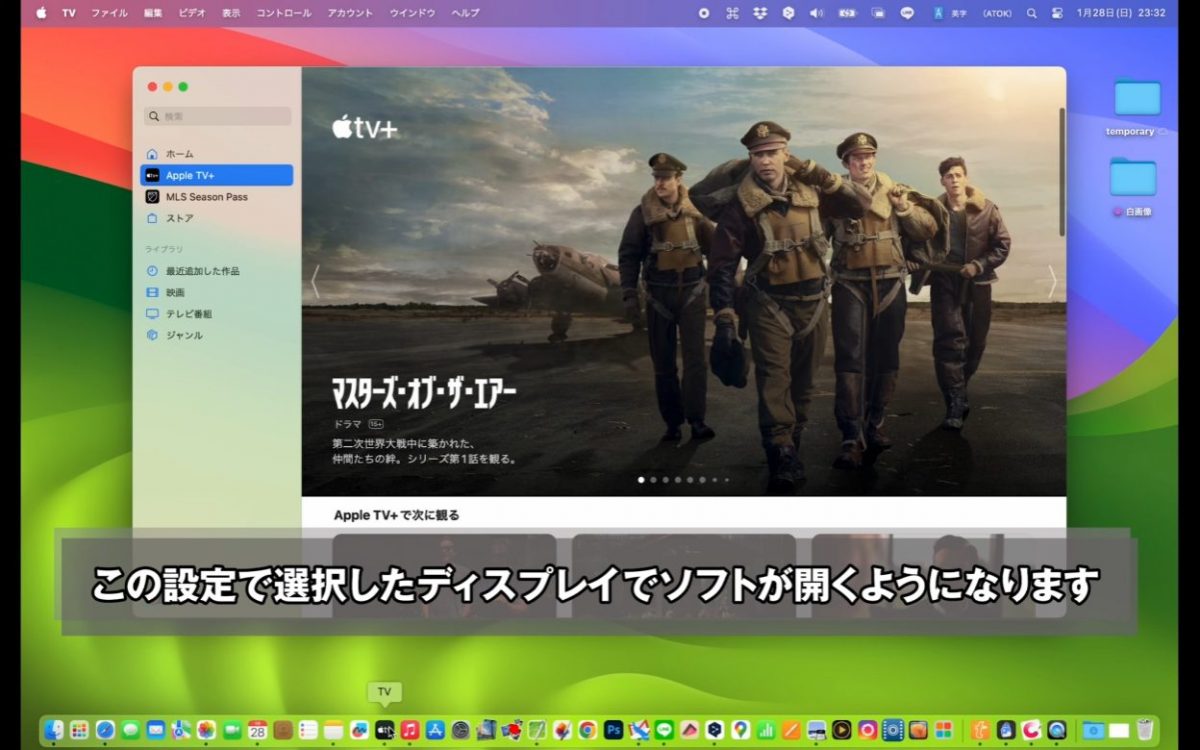1200x750 pixels.
Task: Open Numbers from the Dock
Action: pyautogui.click(x=766, y=730)
